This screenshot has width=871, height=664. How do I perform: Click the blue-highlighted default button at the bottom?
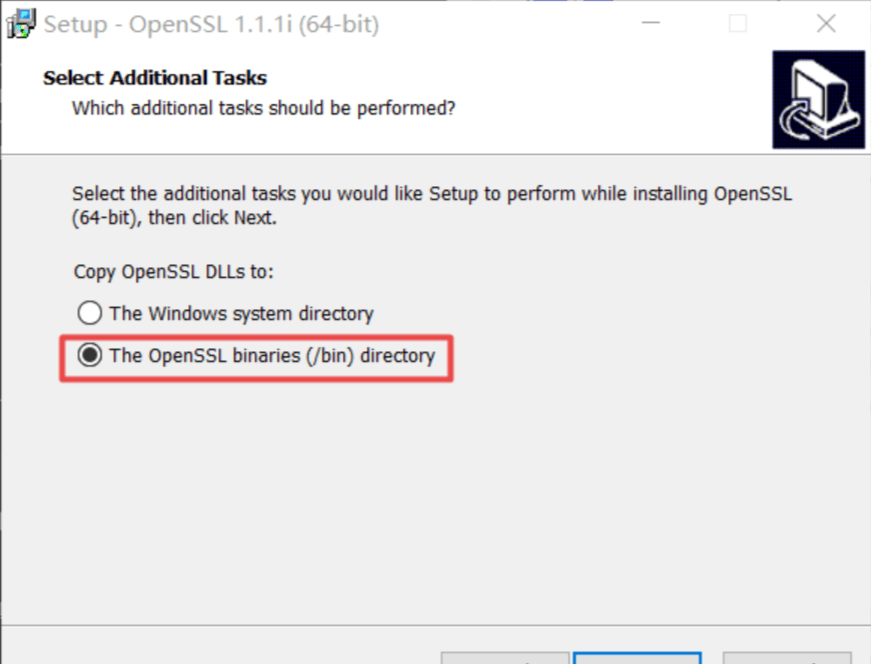tap(638, 660)
